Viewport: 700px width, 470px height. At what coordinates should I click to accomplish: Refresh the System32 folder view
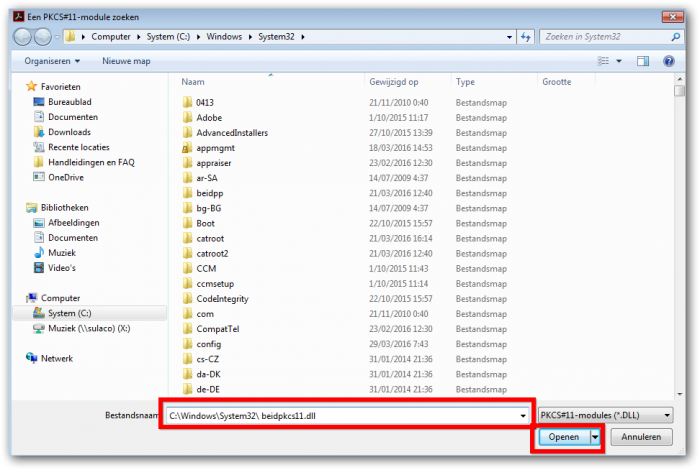(x=525, y=37)
